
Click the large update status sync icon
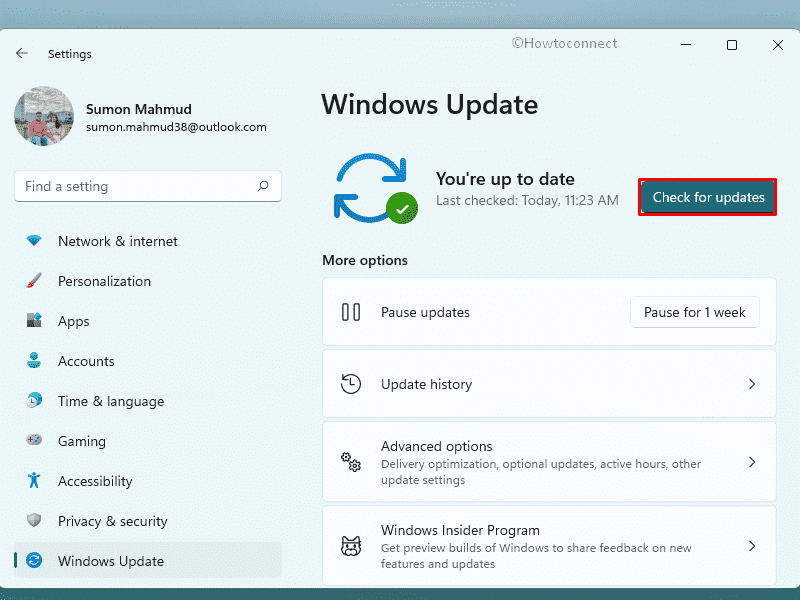coord(376,188)
